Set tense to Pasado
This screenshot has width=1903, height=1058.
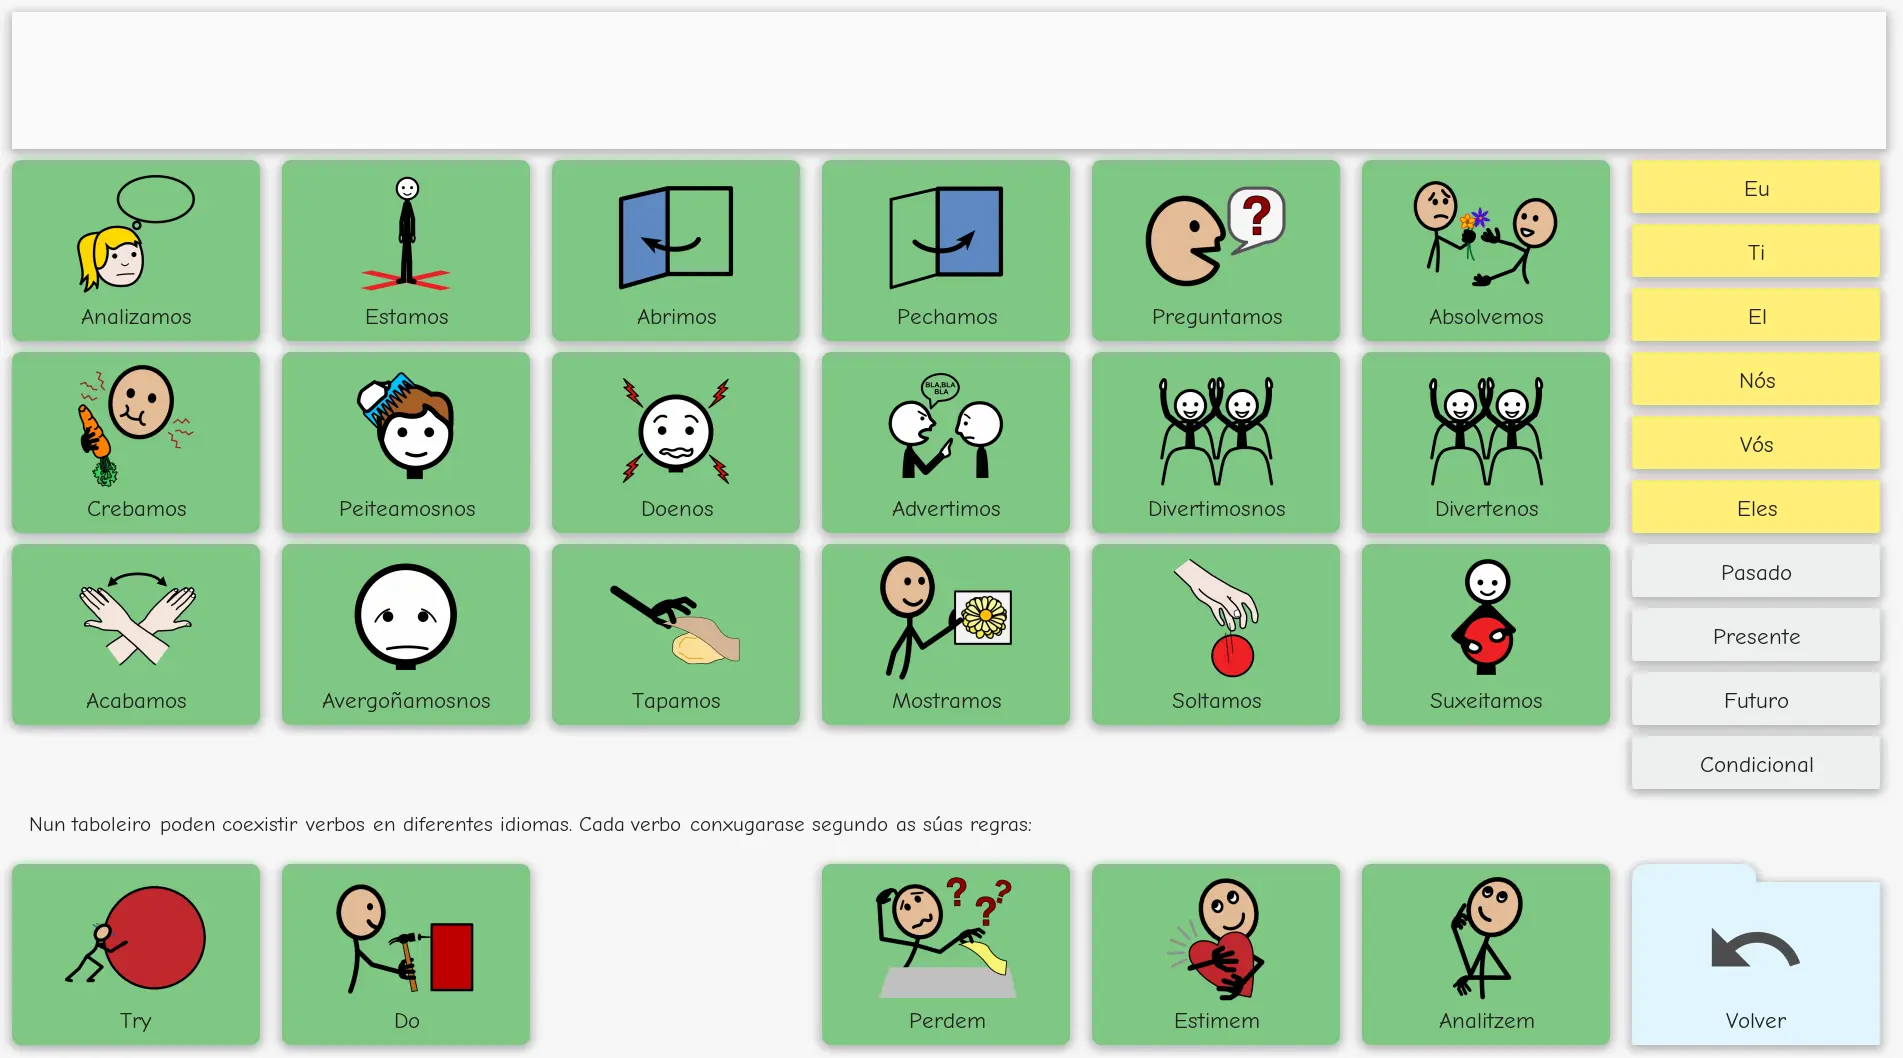[1756, 572]
